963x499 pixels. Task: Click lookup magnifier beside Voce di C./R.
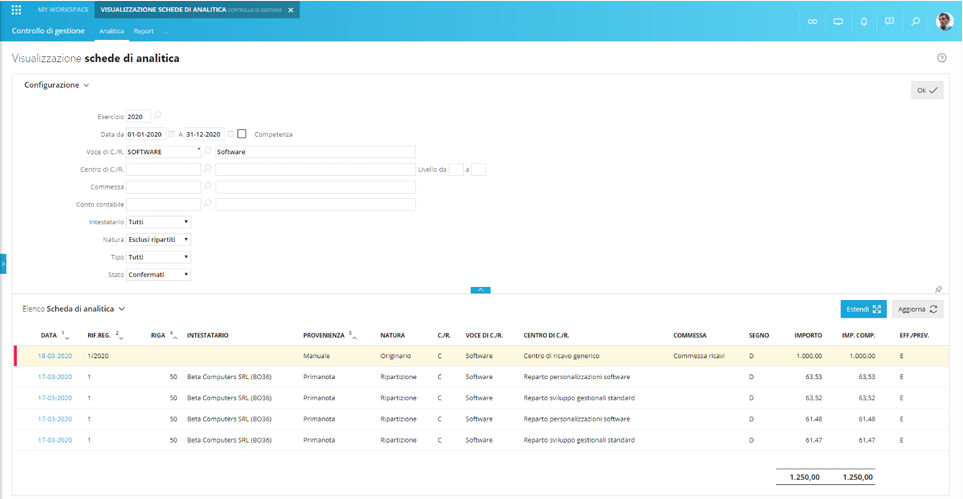pyautogui.click(x=208, y=152)
